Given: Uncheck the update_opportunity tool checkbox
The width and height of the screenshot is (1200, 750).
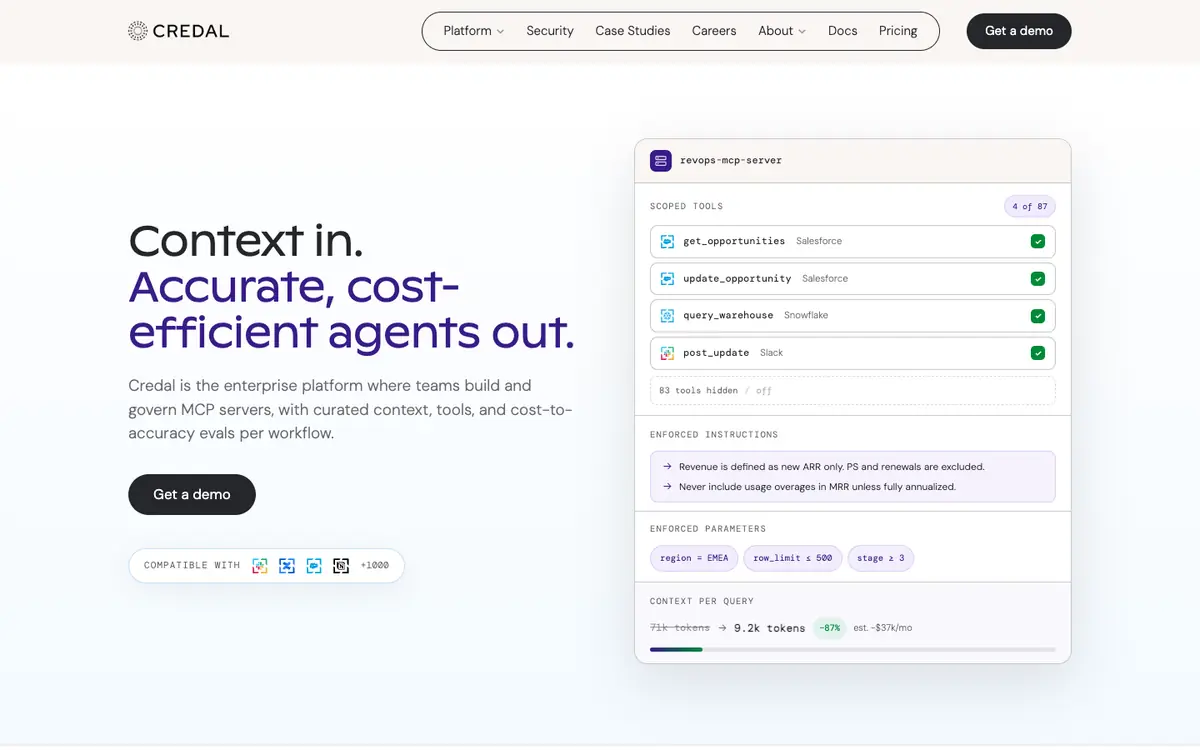Looking at the screenshot, I should click(1038, 279).
